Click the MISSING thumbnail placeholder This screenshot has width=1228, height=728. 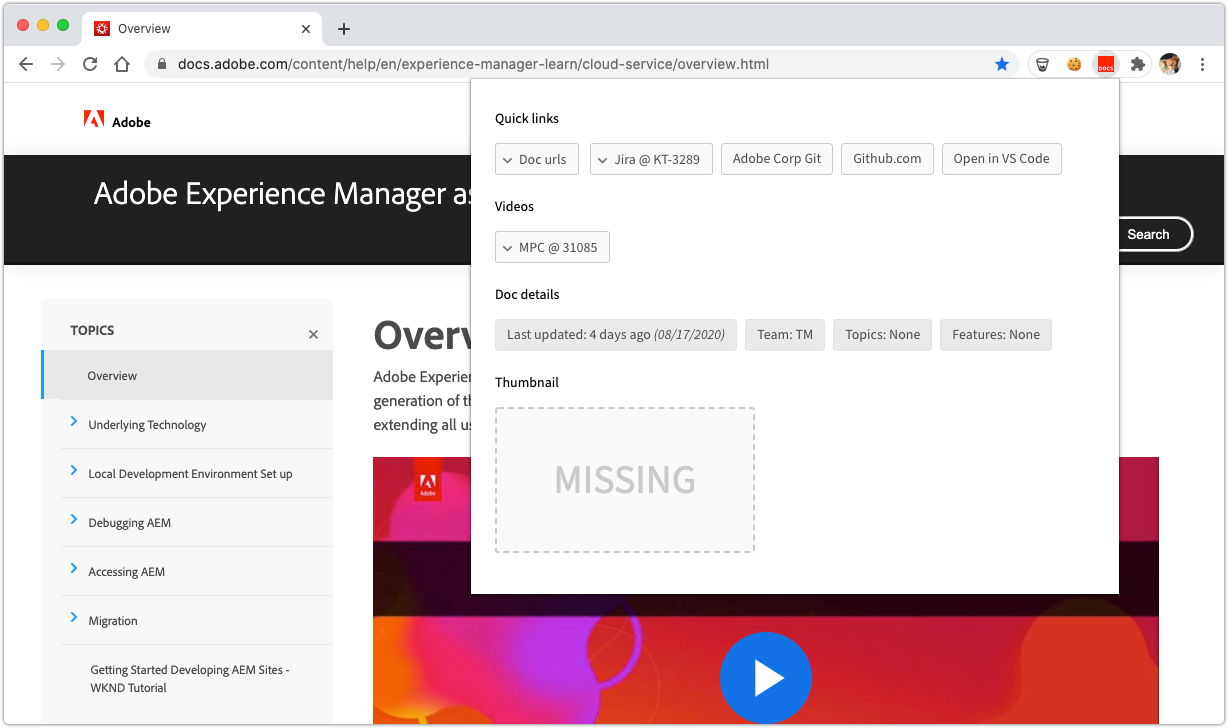624,480
